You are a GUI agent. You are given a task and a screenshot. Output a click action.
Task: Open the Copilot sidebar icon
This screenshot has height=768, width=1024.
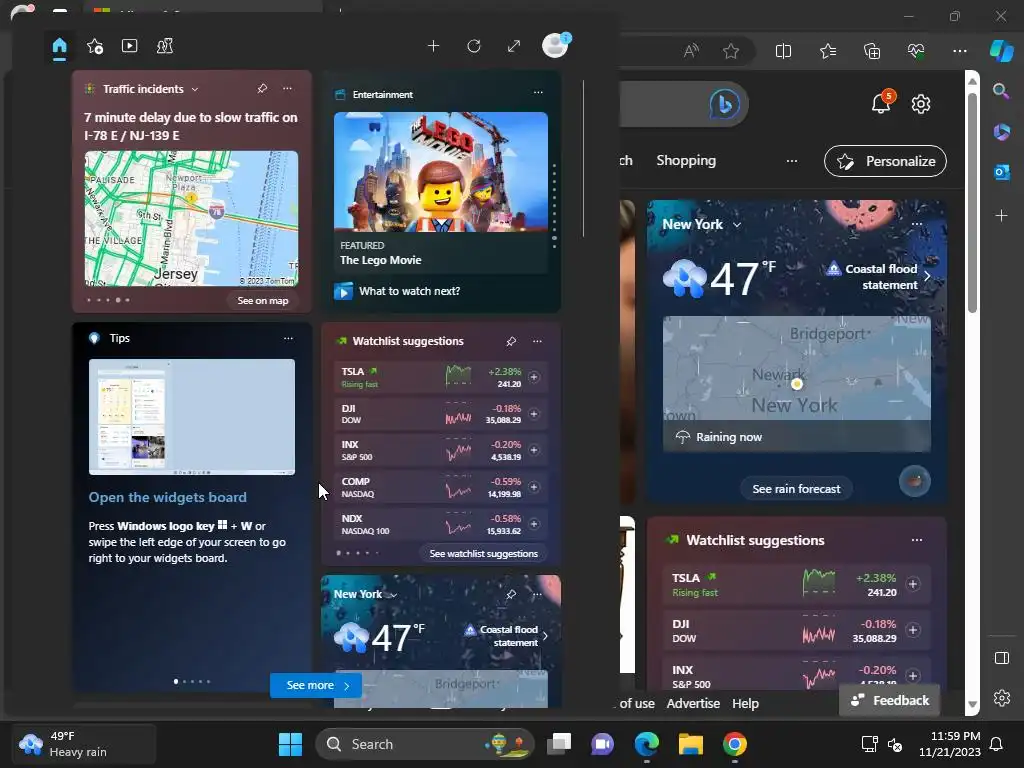tap(1001, 51)
